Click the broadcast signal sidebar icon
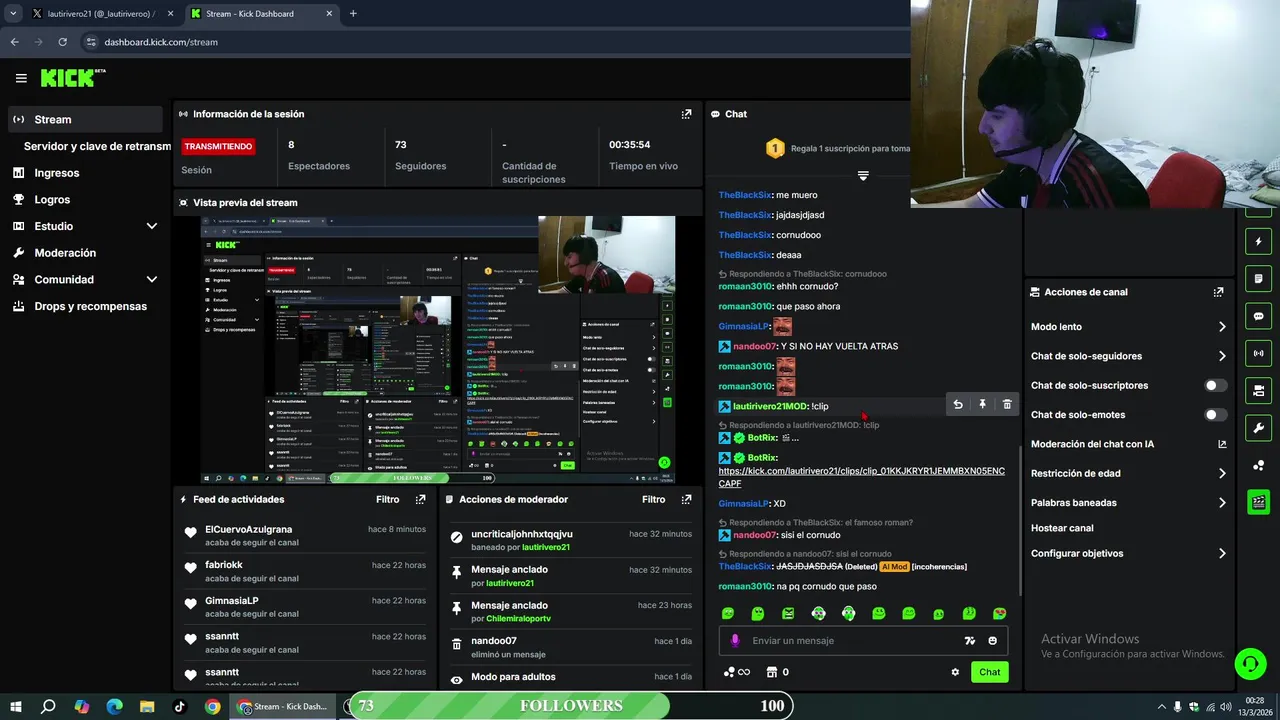The width and height of the screenshot is (1280, 720). pos(1258,353)
